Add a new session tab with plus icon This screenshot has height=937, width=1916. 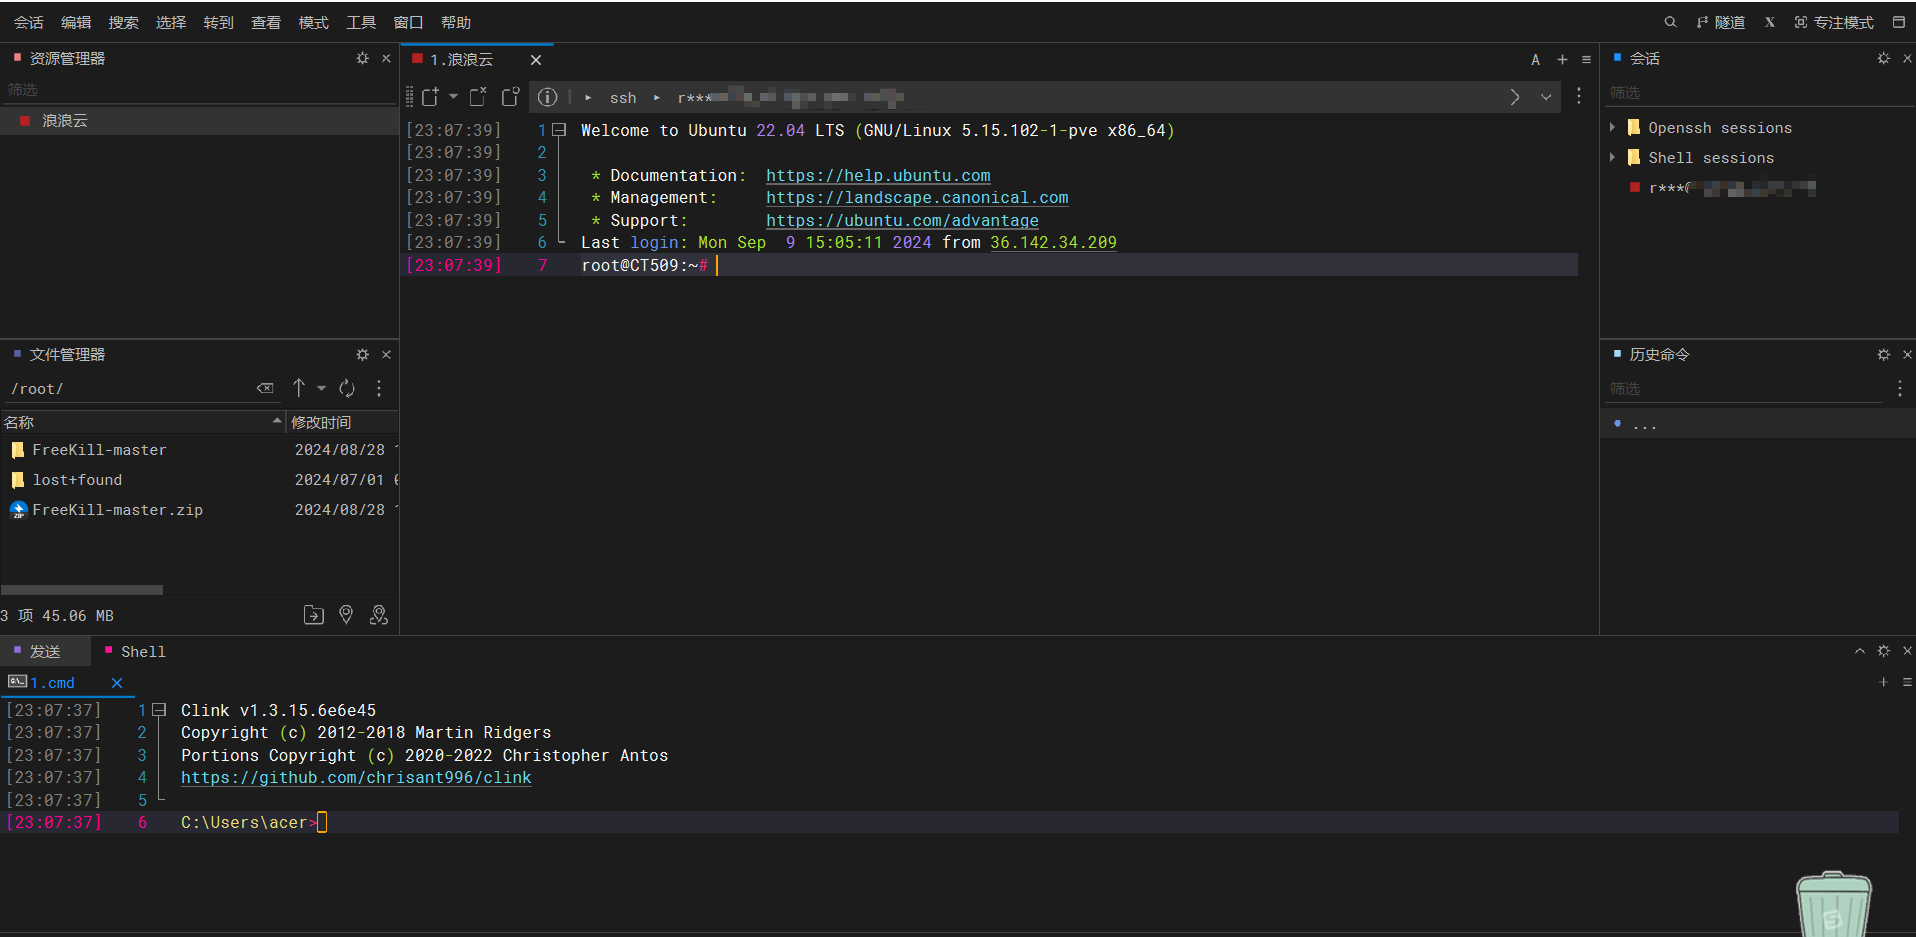(1562, 60)
